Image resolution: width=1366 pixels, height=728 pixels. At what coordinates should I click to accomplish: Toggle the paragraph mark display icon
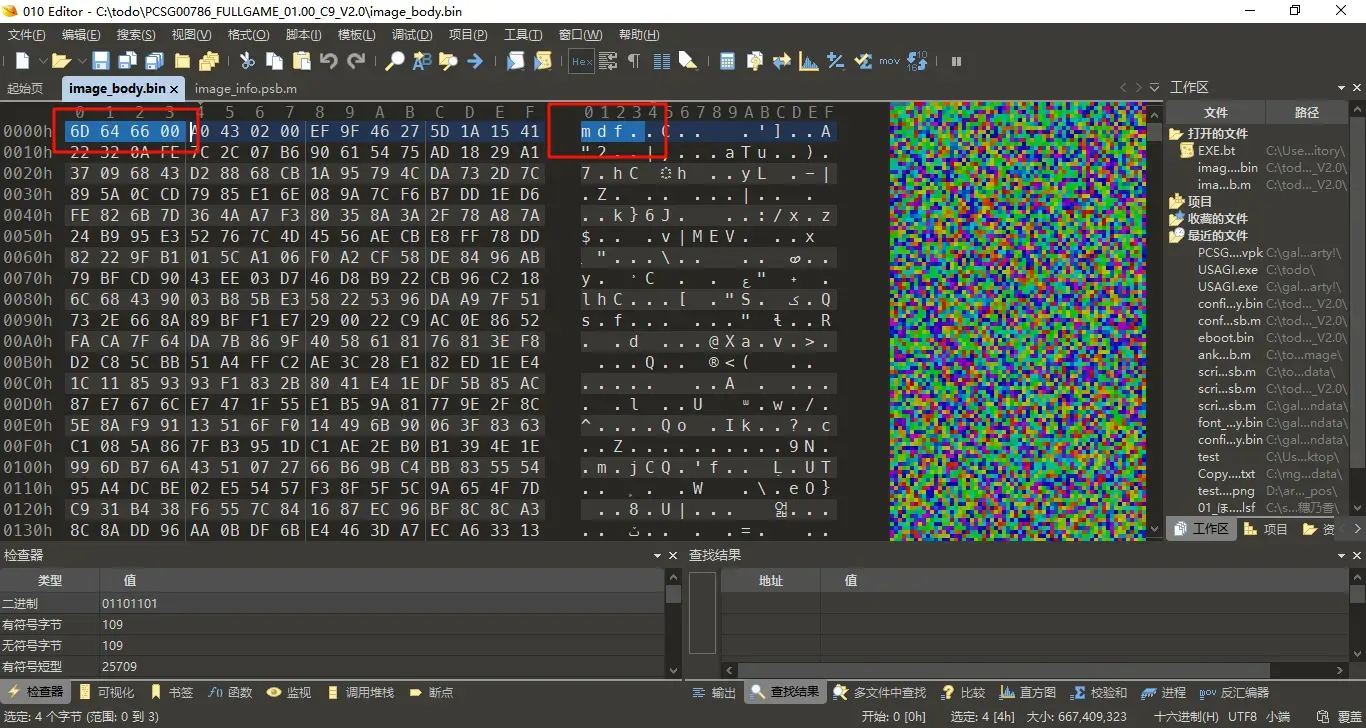[634, 61]
